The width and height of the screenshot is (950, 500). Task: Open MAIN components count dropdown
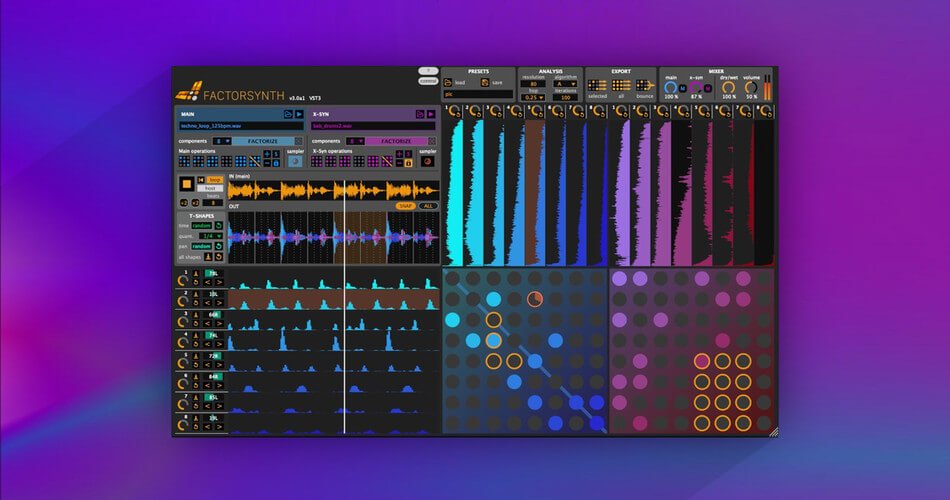(x=222, y=141)
